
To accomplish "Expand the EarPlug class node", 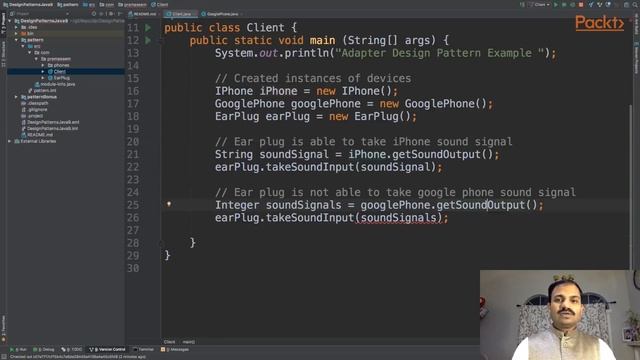I will point(42,78).
